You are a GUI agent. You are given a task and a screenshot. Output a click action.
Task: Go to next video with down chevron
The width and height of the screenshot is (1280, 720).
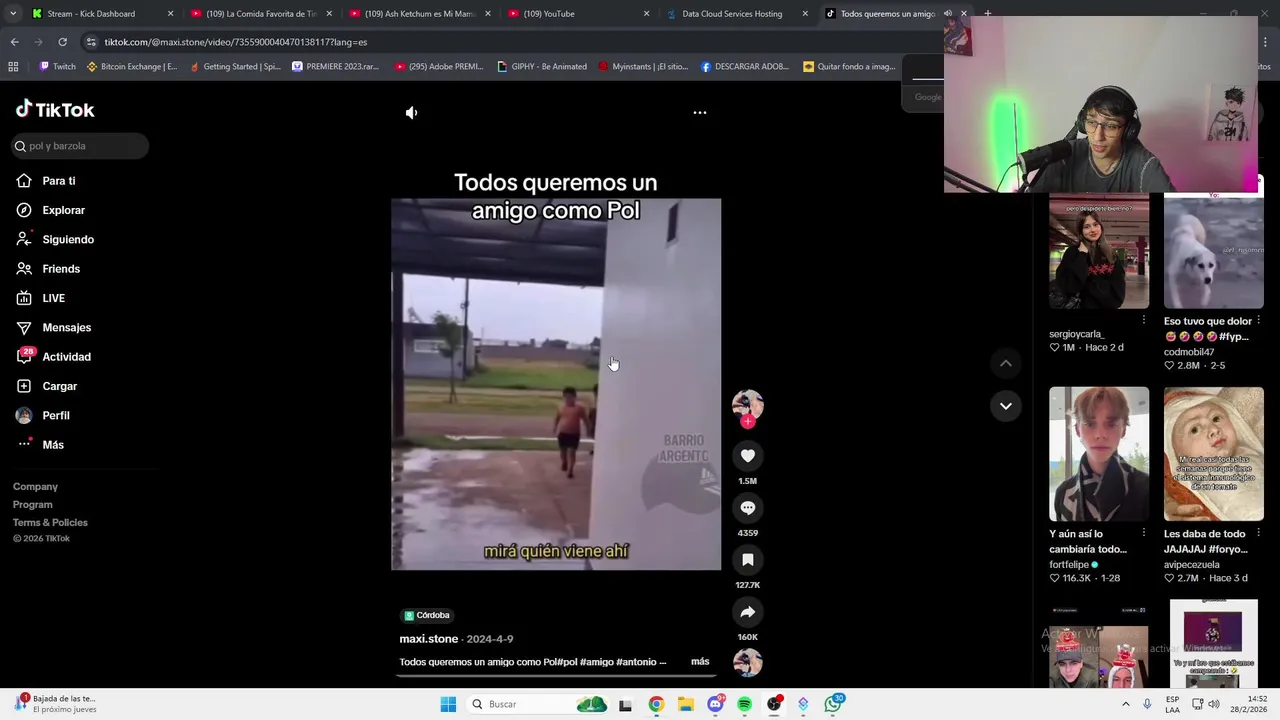point(1006,406)
